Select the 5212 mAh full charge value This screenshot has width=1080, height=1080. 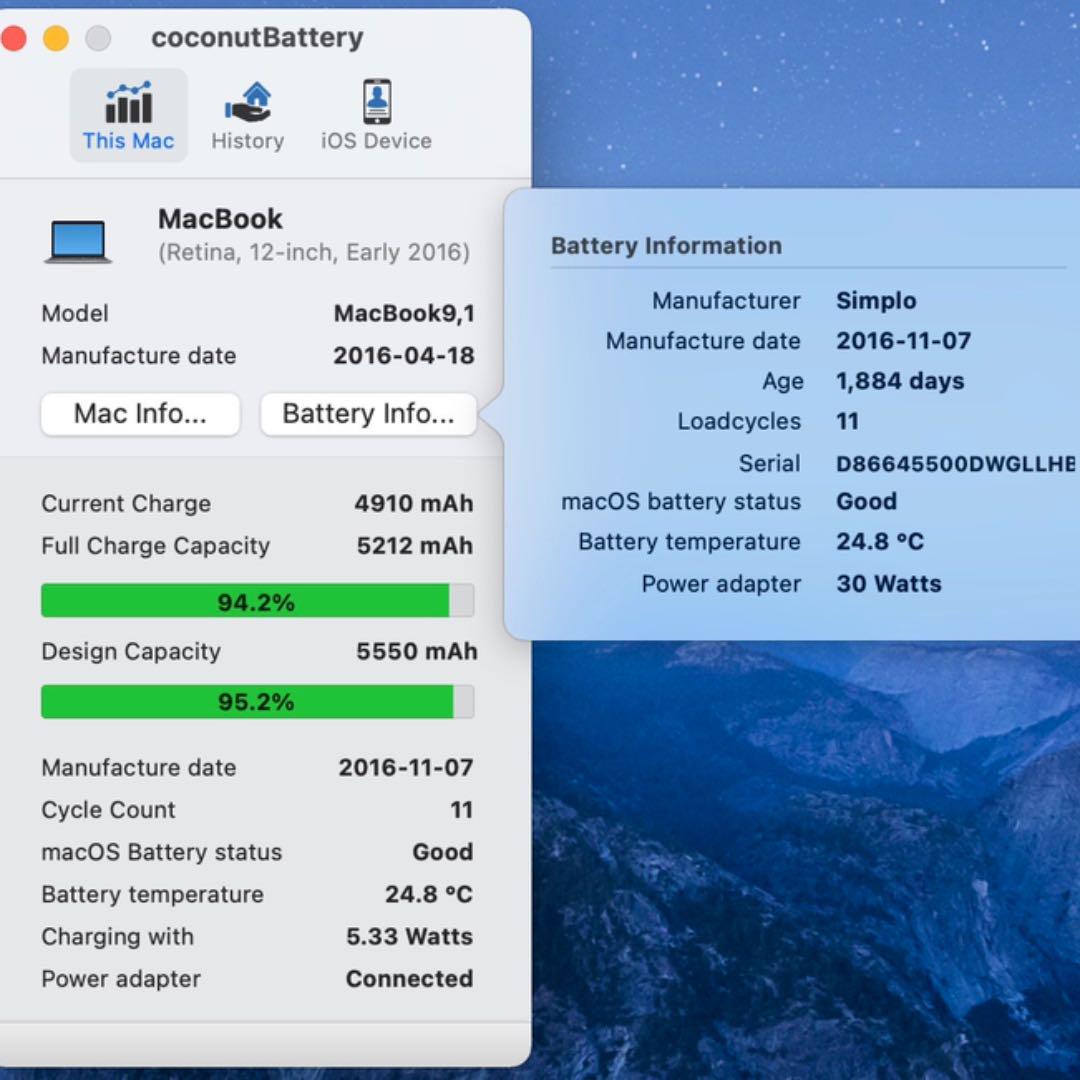(415, 546)
